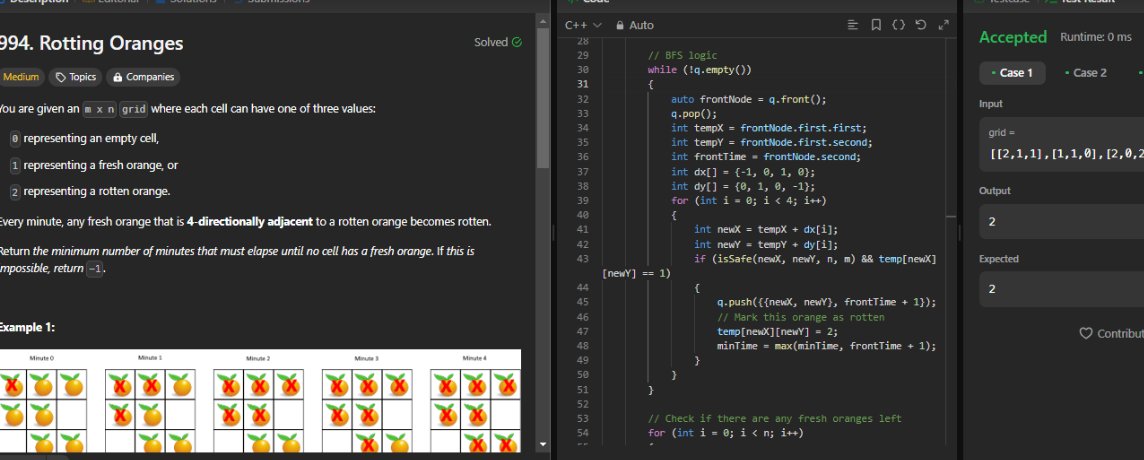Click the int frontTime declaration line
This screenshot has width=1144, height=460.
766,157
